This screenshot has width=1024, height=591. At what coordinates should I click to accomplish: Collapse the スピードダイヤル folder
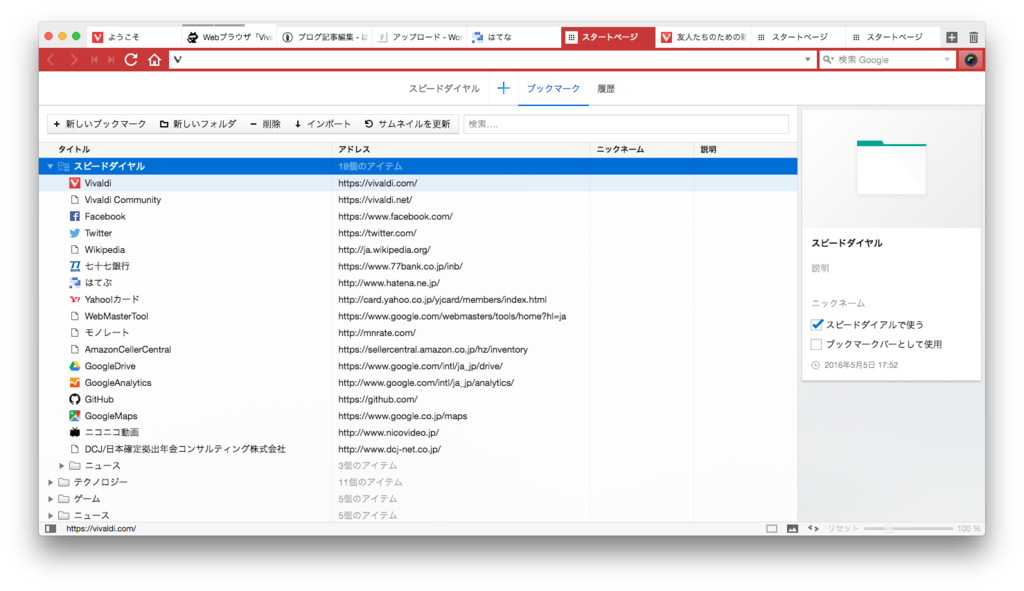click(x=50, y=167)
